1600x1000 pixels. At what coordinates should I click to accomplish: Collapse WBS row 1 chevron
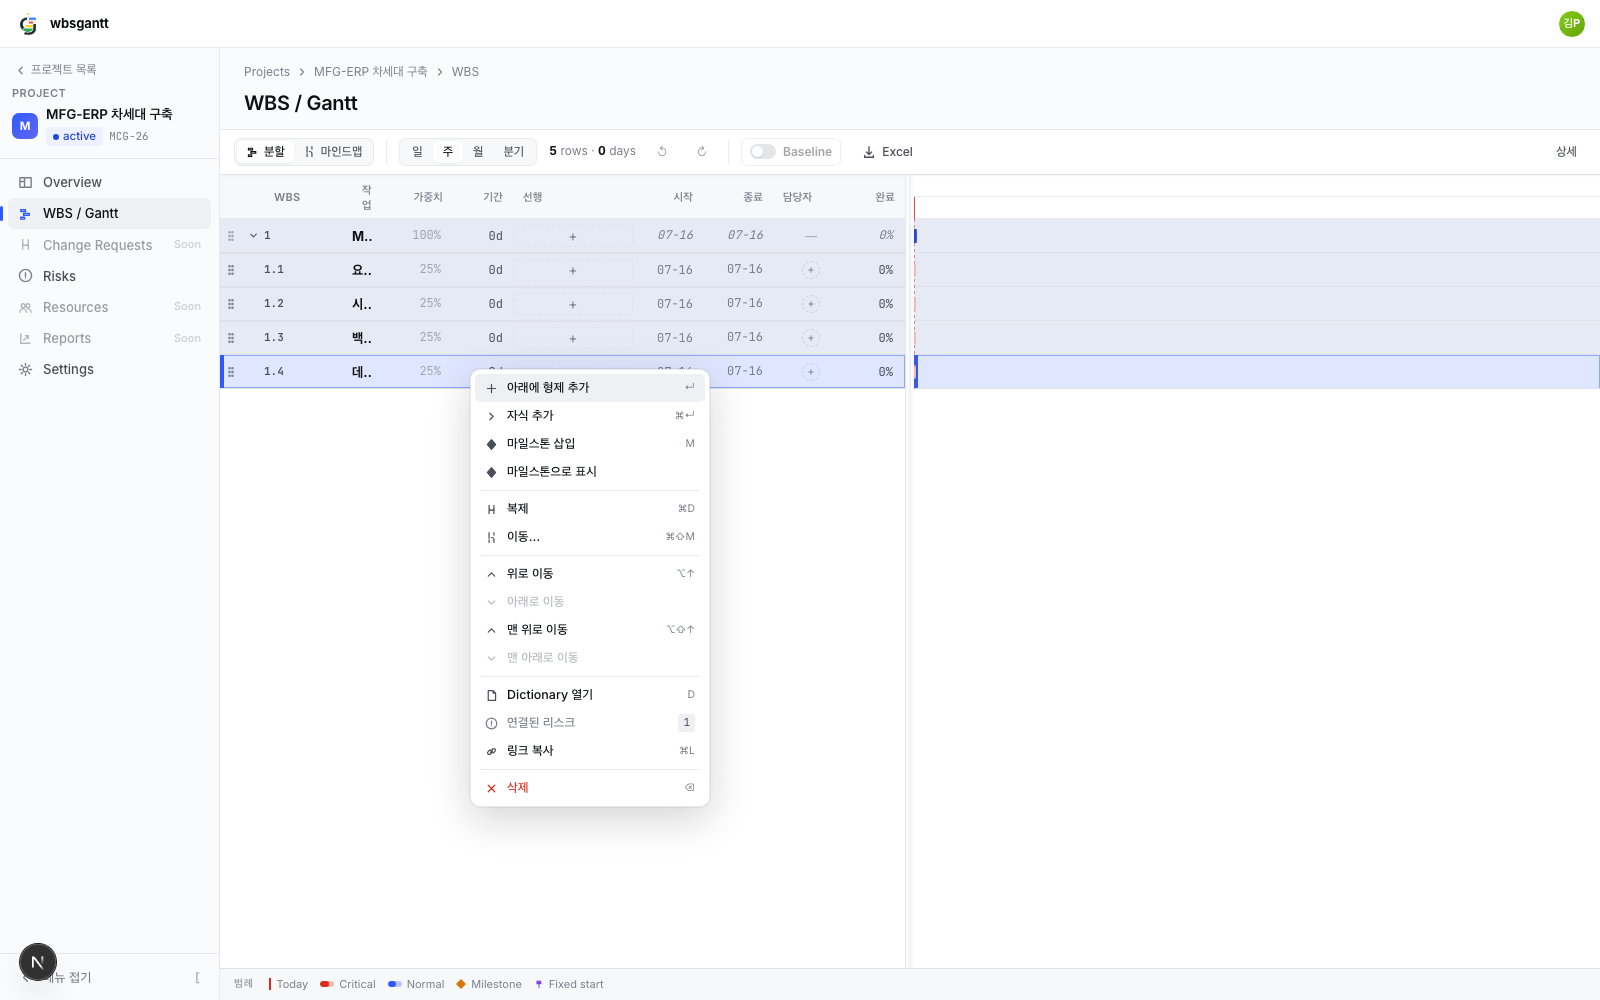pyautogui.click(x=253, y=236)
